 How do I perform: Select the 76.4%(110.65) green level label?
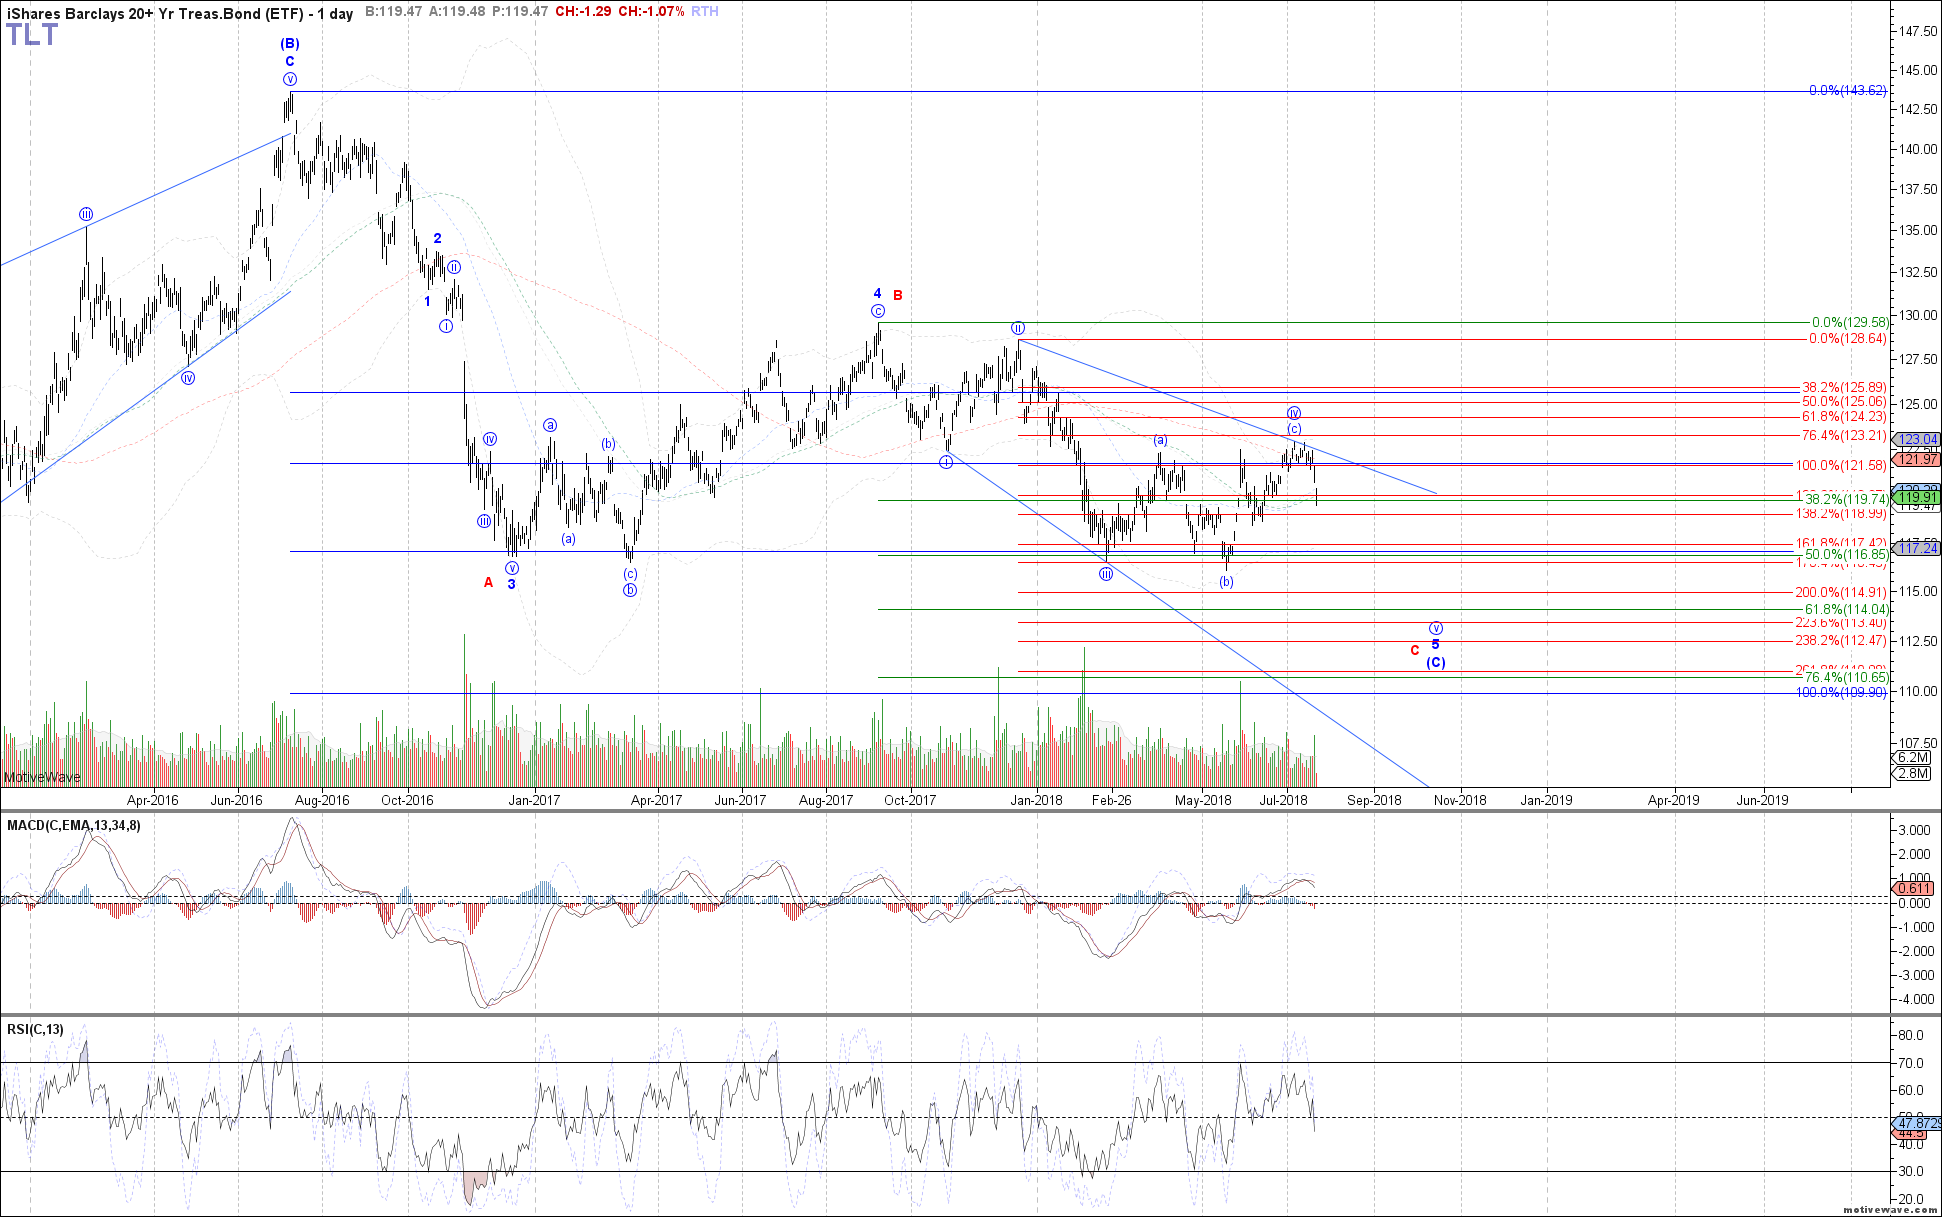(x=1846, y=678)
